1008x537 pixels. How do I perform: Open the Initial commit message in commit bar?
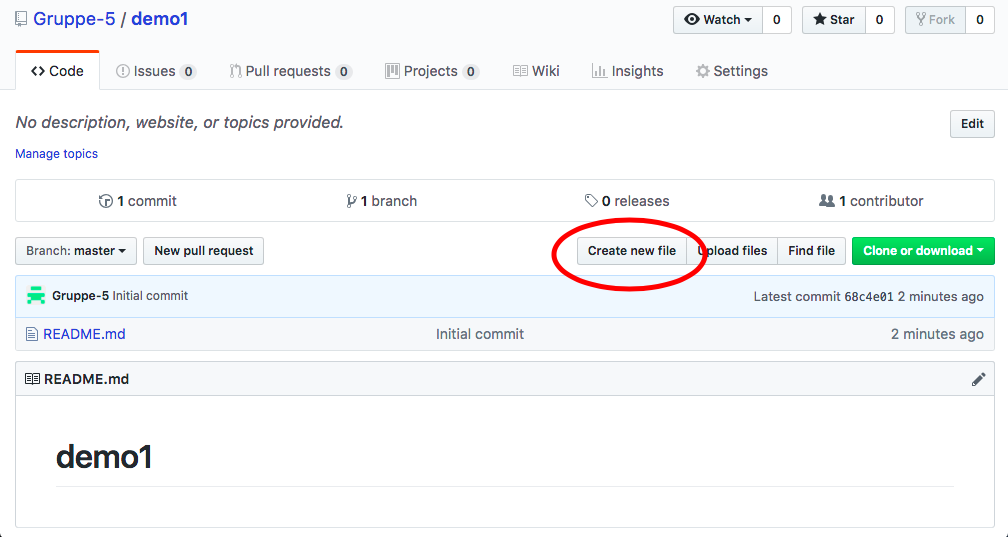(150, 296)
